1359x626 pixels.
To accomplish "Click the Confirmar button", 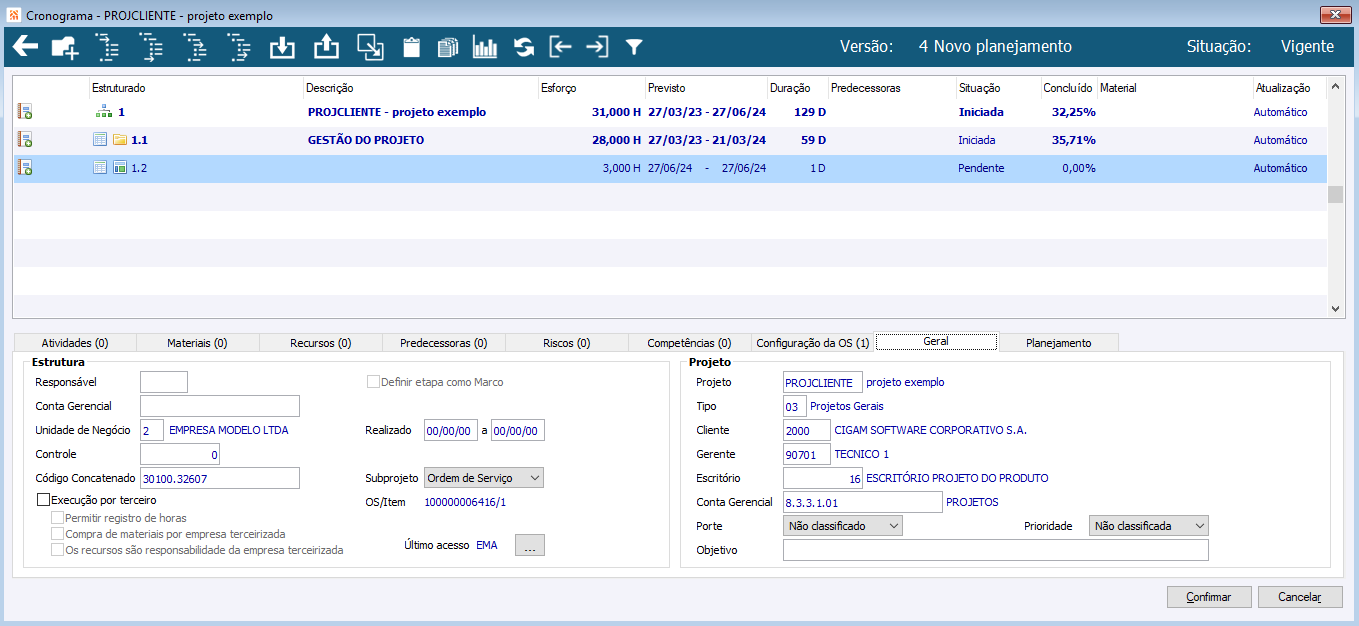I will (x=1209, y=597).
